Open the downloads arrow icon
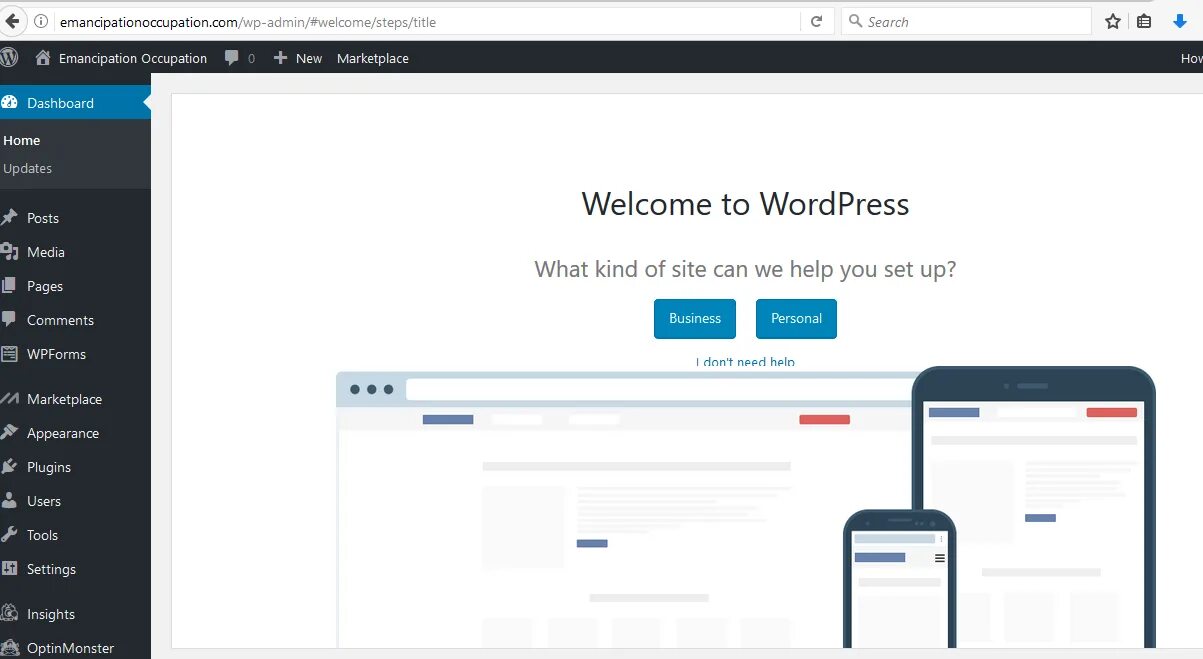The height and width of the screenshot is (659, 1203). 1180,21
